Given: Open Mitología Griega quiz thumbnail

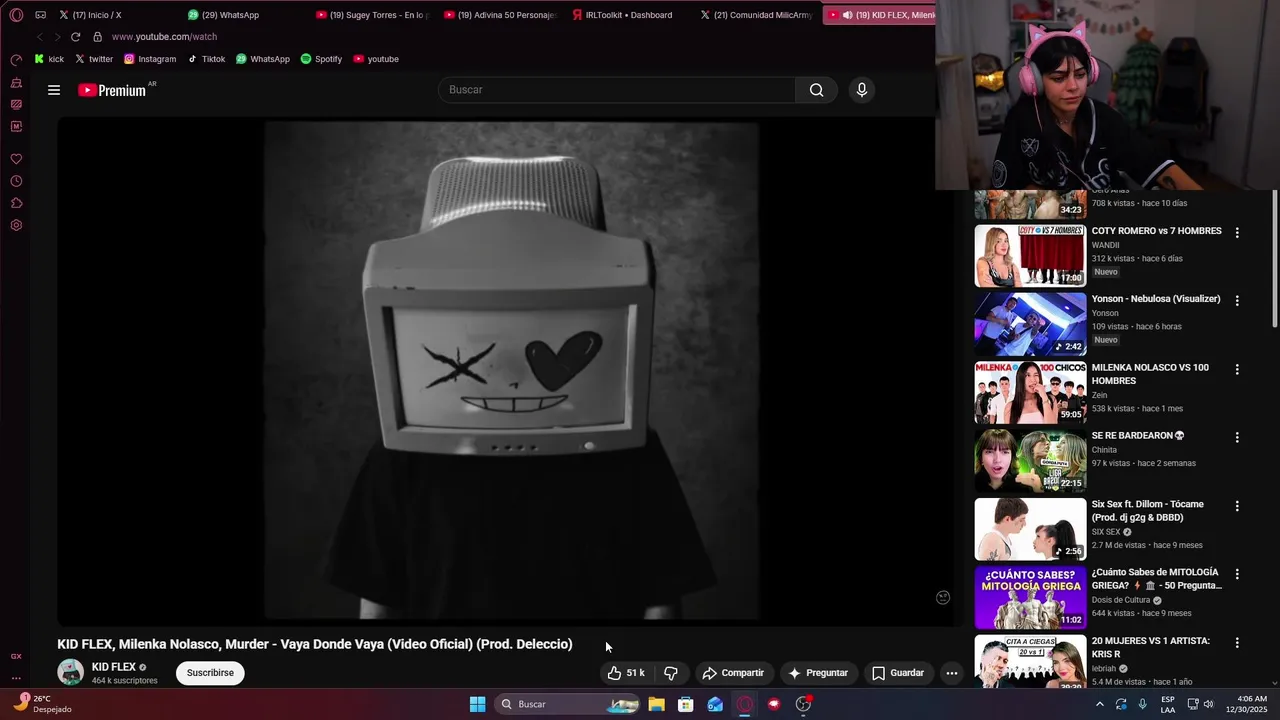Looking at the screenshot, I should (x=1030, y=597).
